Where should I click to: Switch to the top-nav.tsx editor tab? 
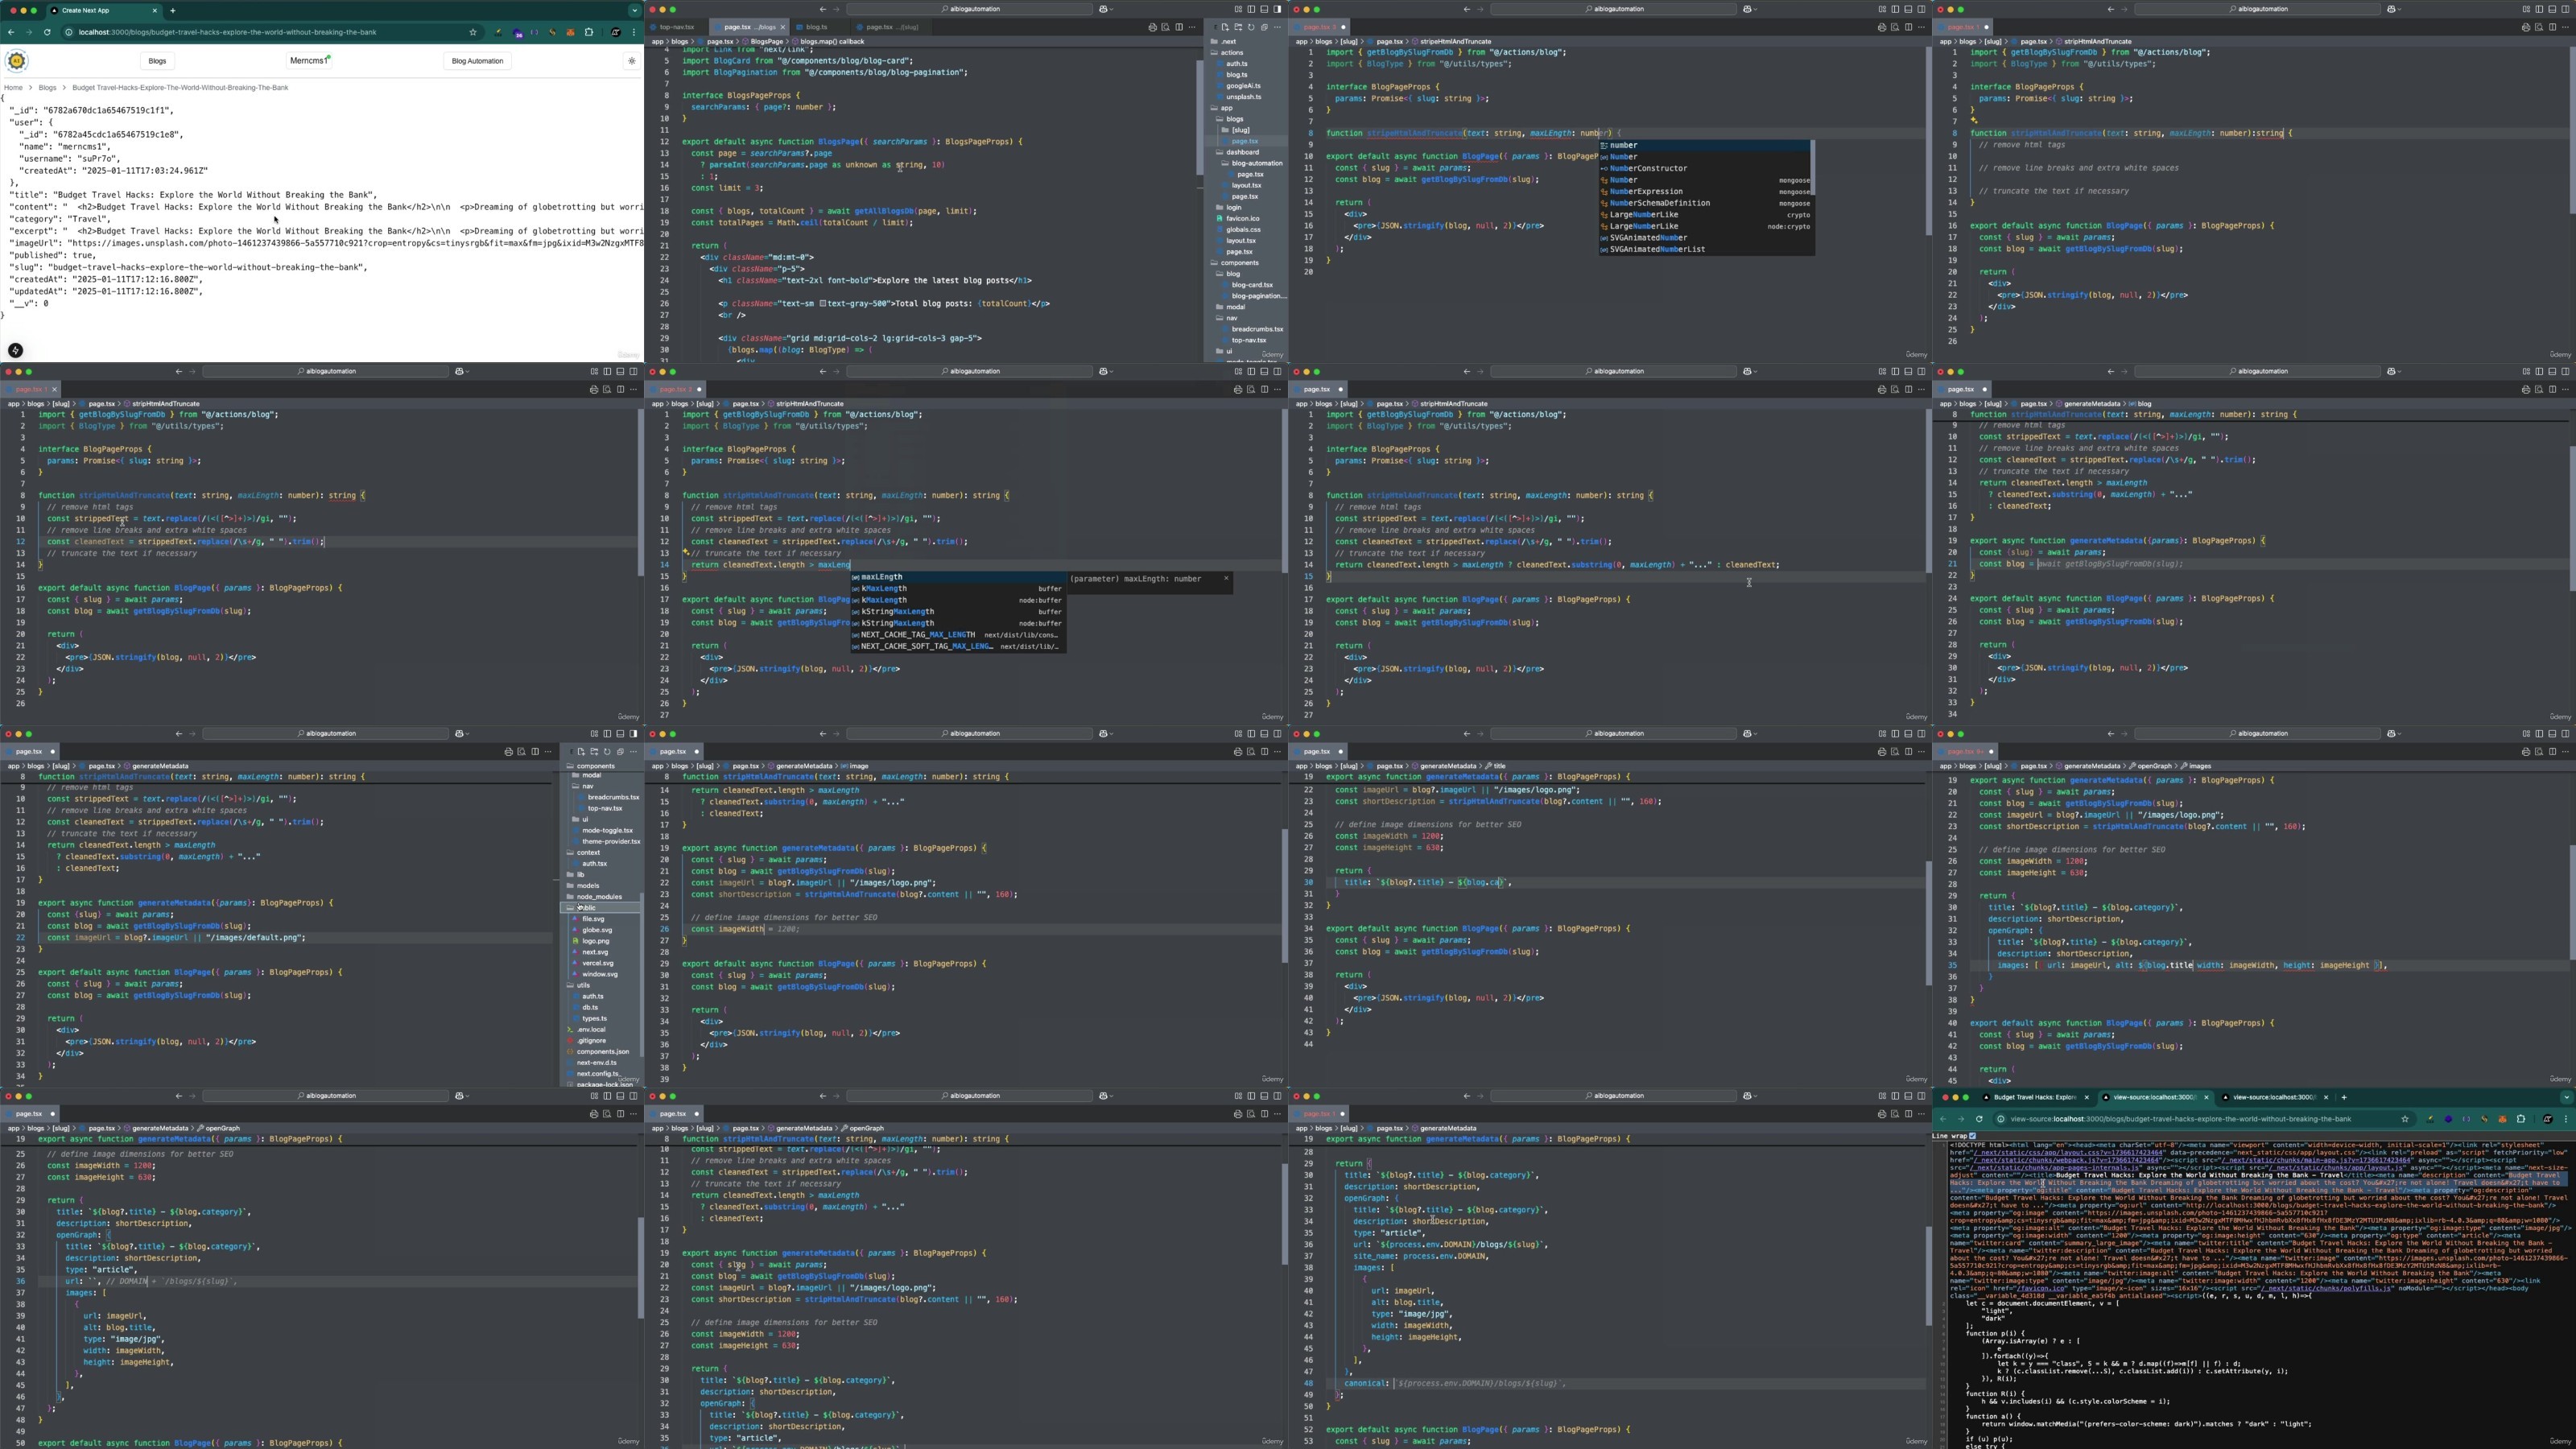point(677,27)
